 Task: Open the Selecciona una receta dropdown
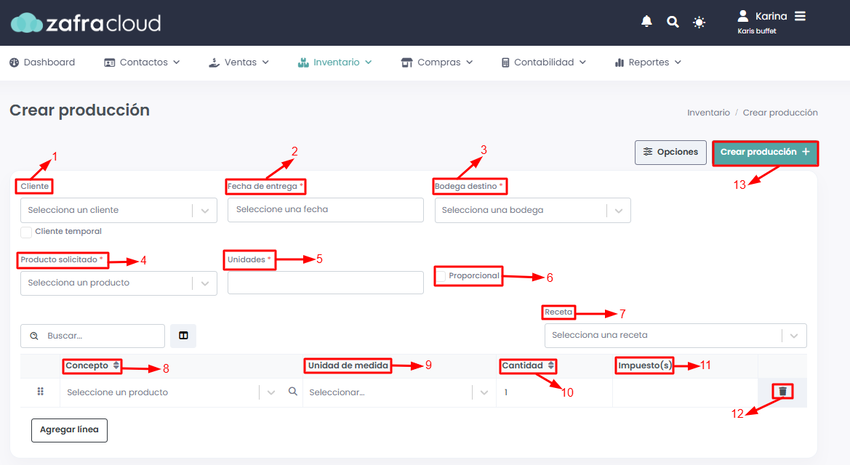[x=675, y=335]
